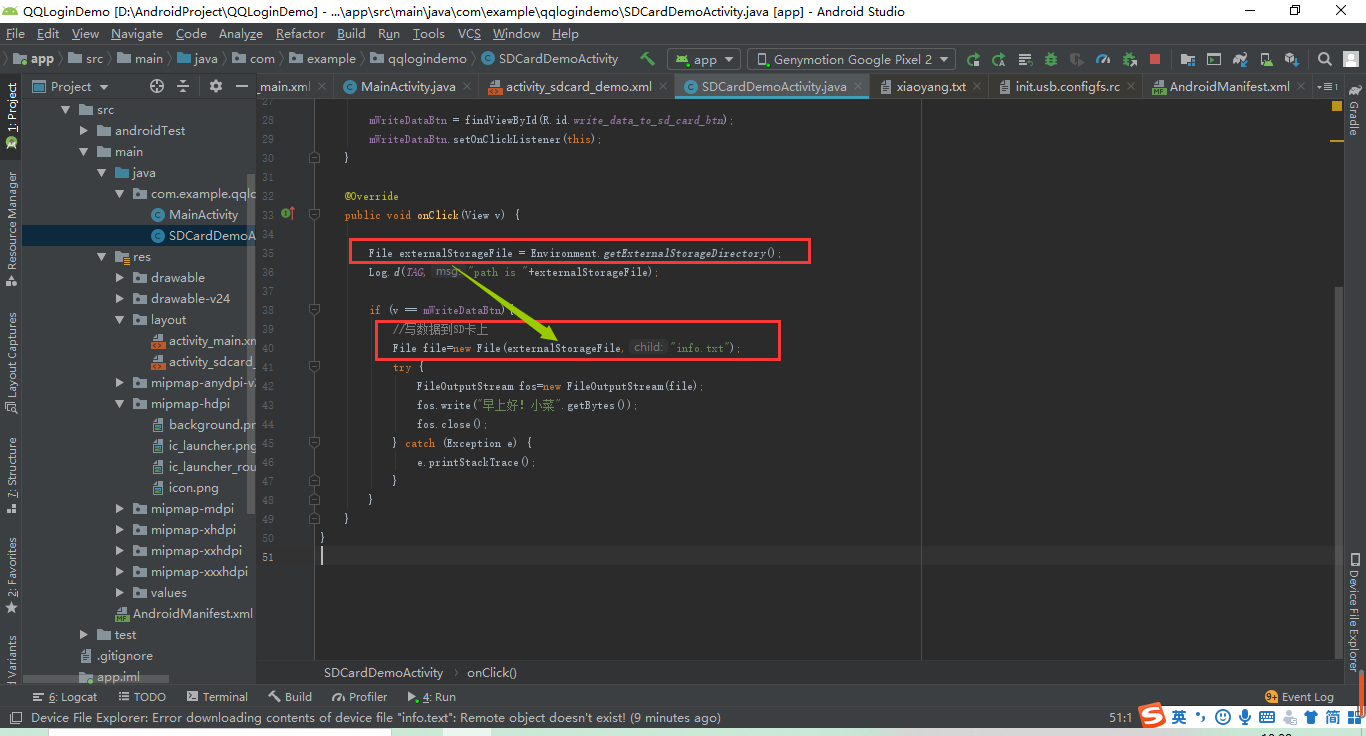The height and width of the screenshot is (736, 1366).
Task: Open the Profiler tool window
Action: 359,697
